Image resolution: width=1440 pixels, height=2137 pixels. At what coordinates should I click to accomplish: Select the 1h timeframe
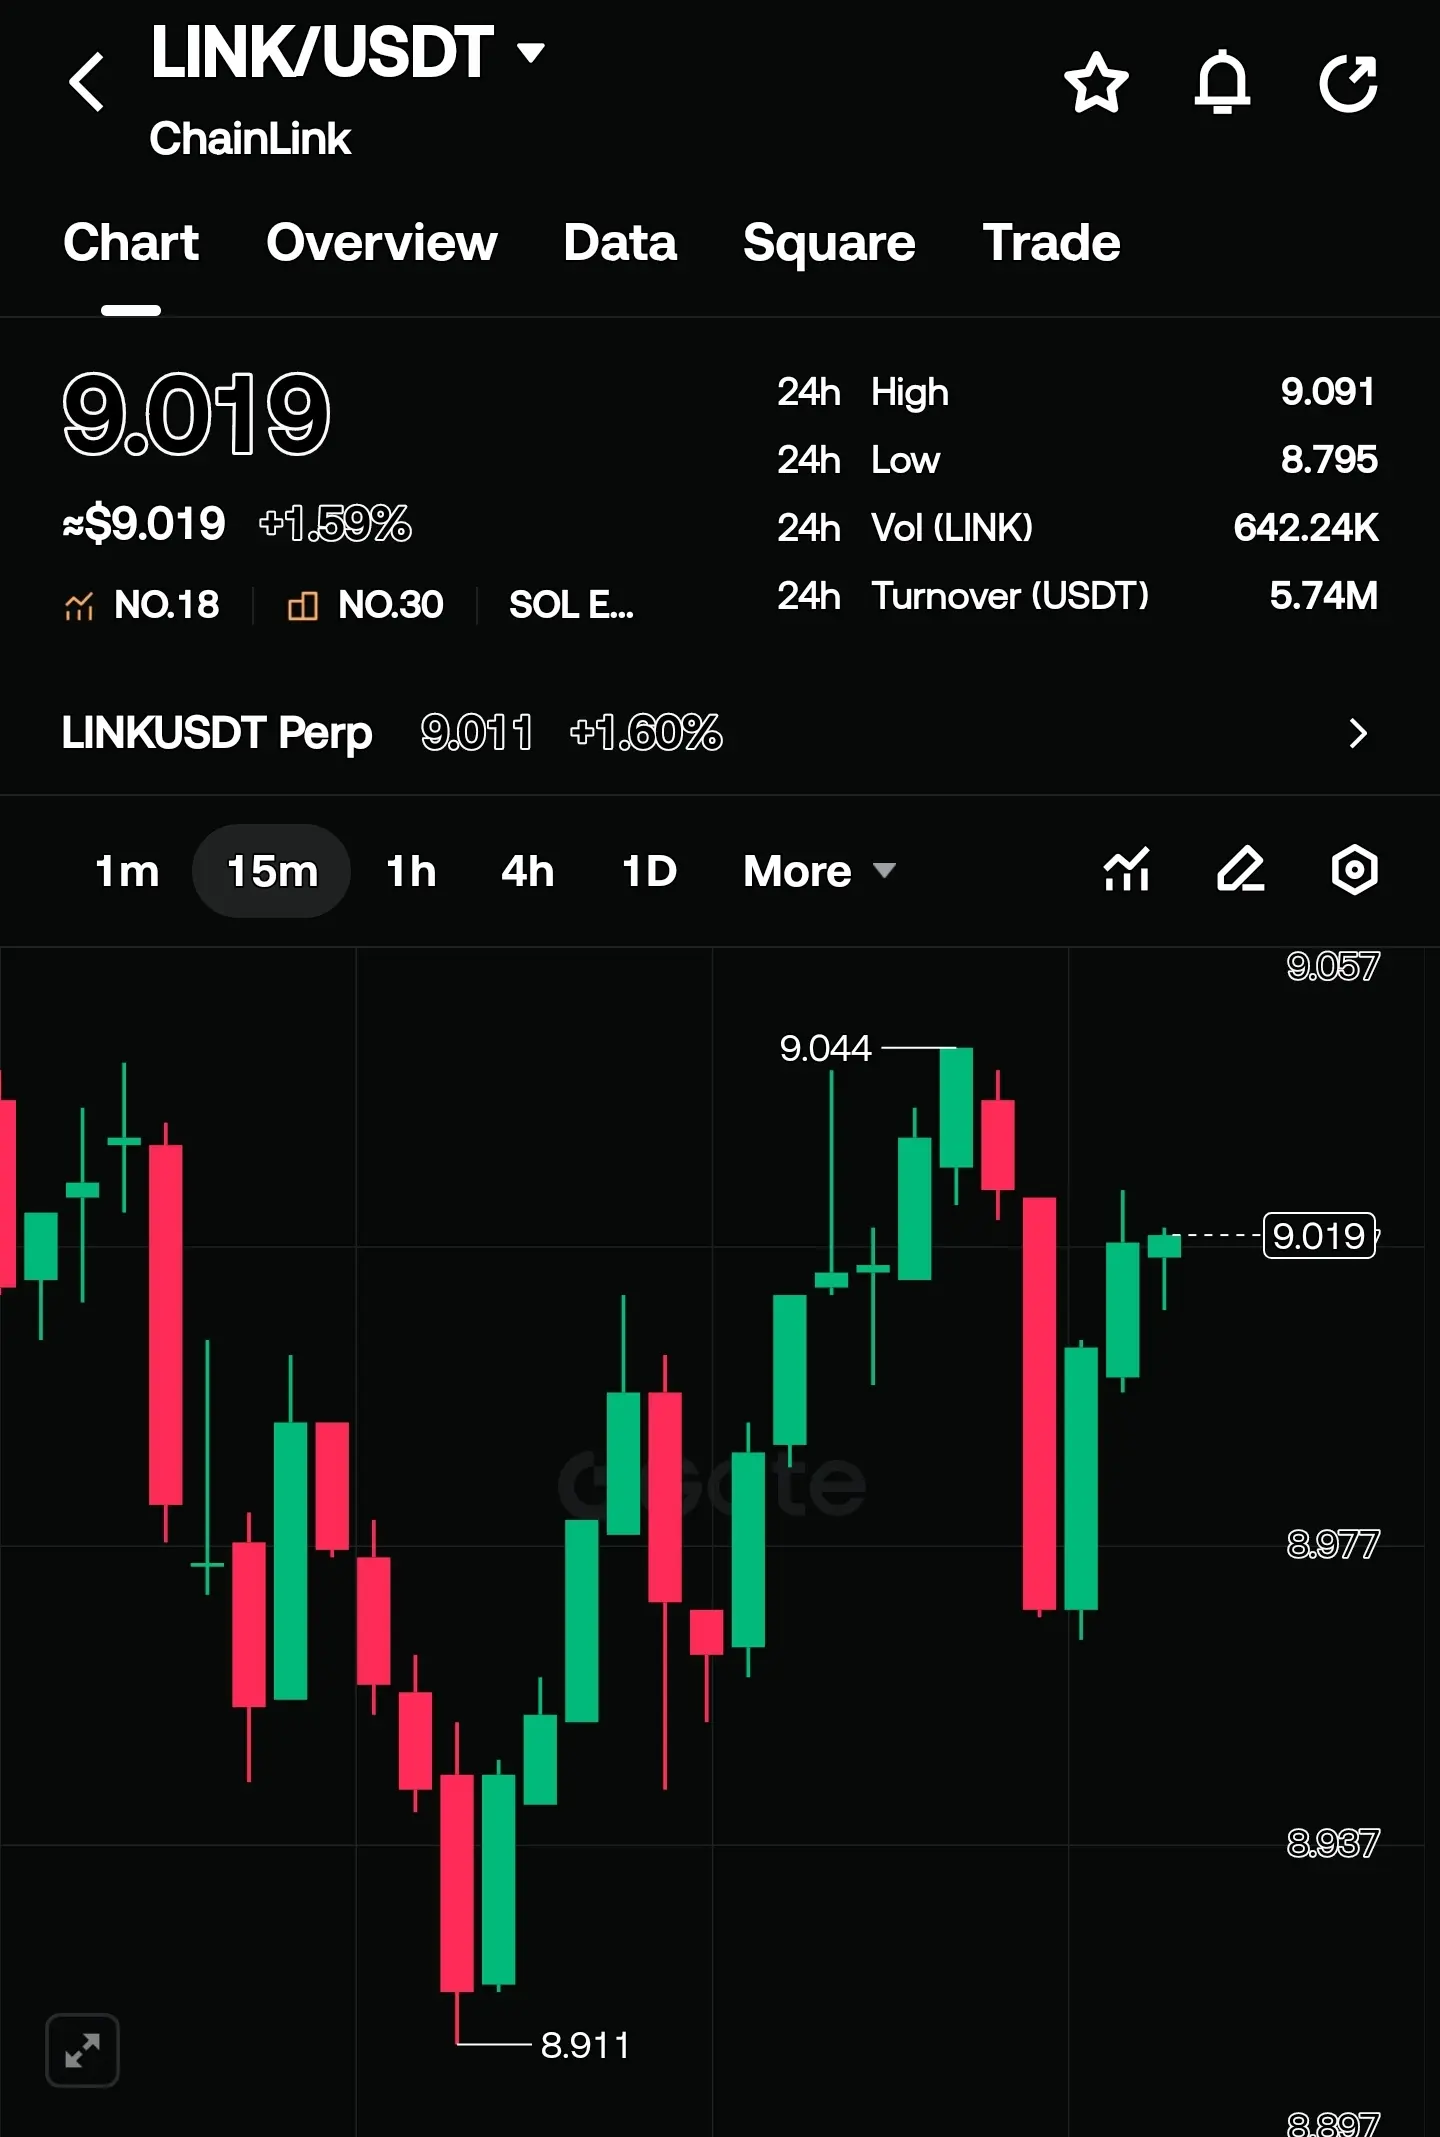pyautogui.click(x=411, y=871)
